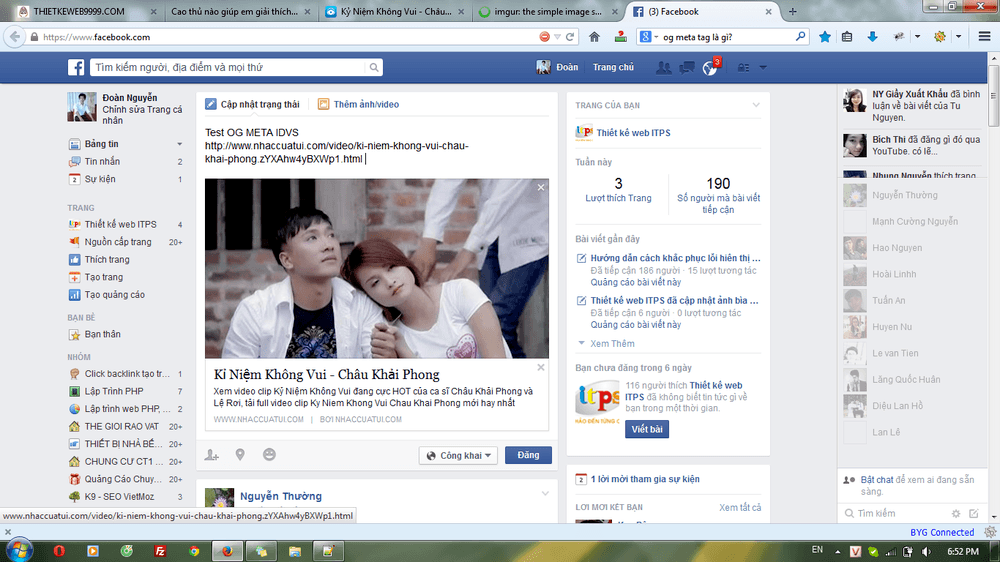Viewport: 1000px width, 562px height.
Task: Open notifications globe icon
Action: point(709,68)
